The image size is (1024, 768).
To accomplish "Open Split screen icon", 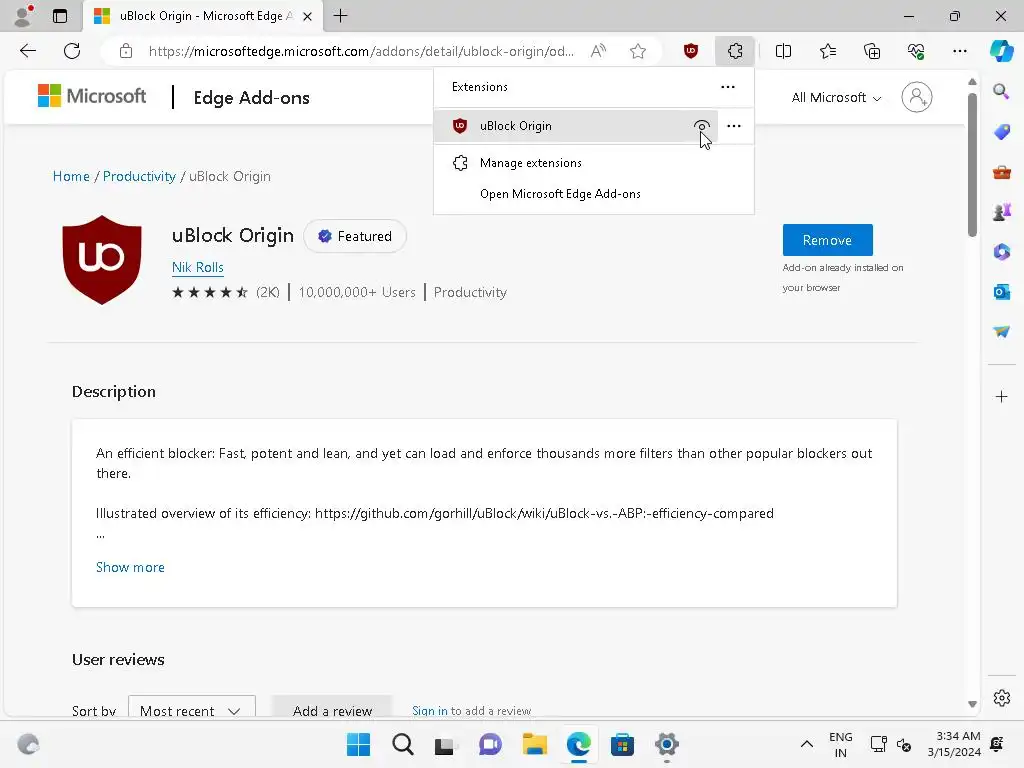I will [x=783, y=51].
